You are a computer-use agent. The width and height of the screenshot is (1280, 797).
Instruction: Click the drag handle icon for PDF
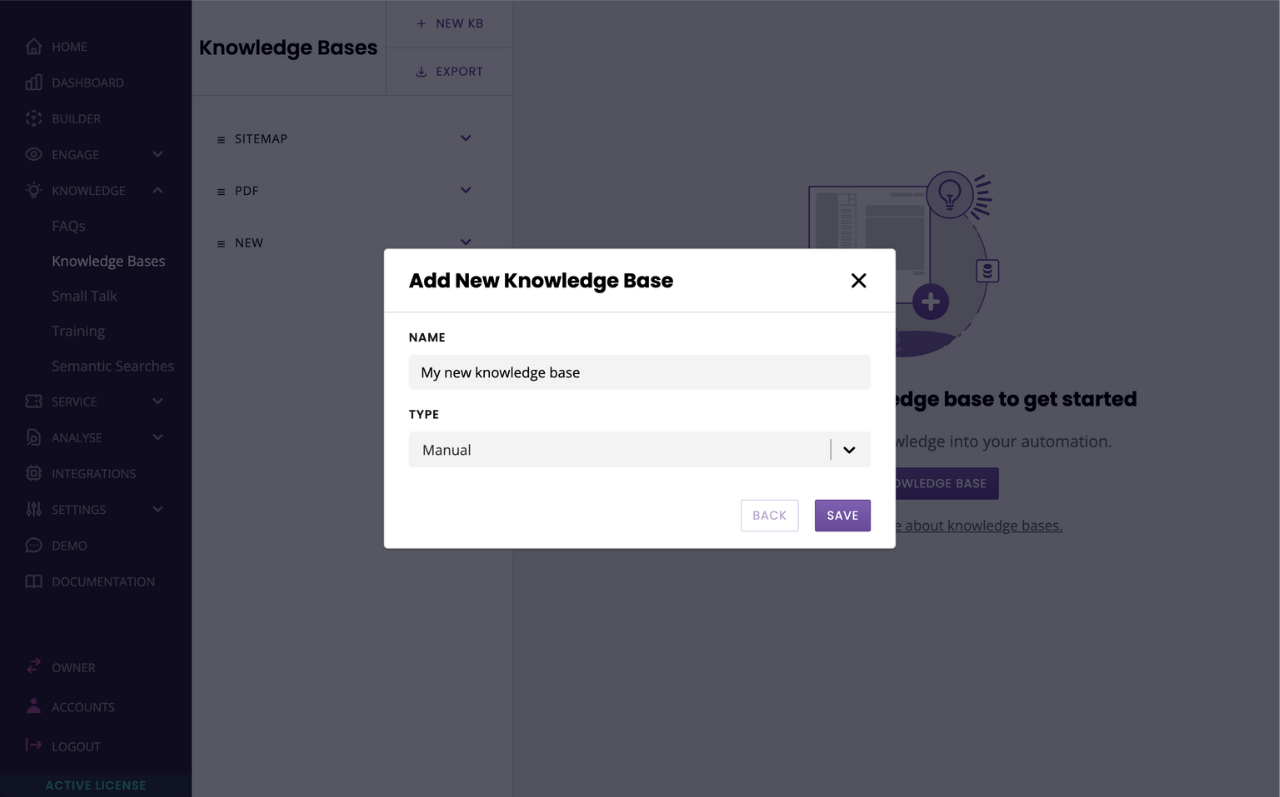[x=221, y=191]
